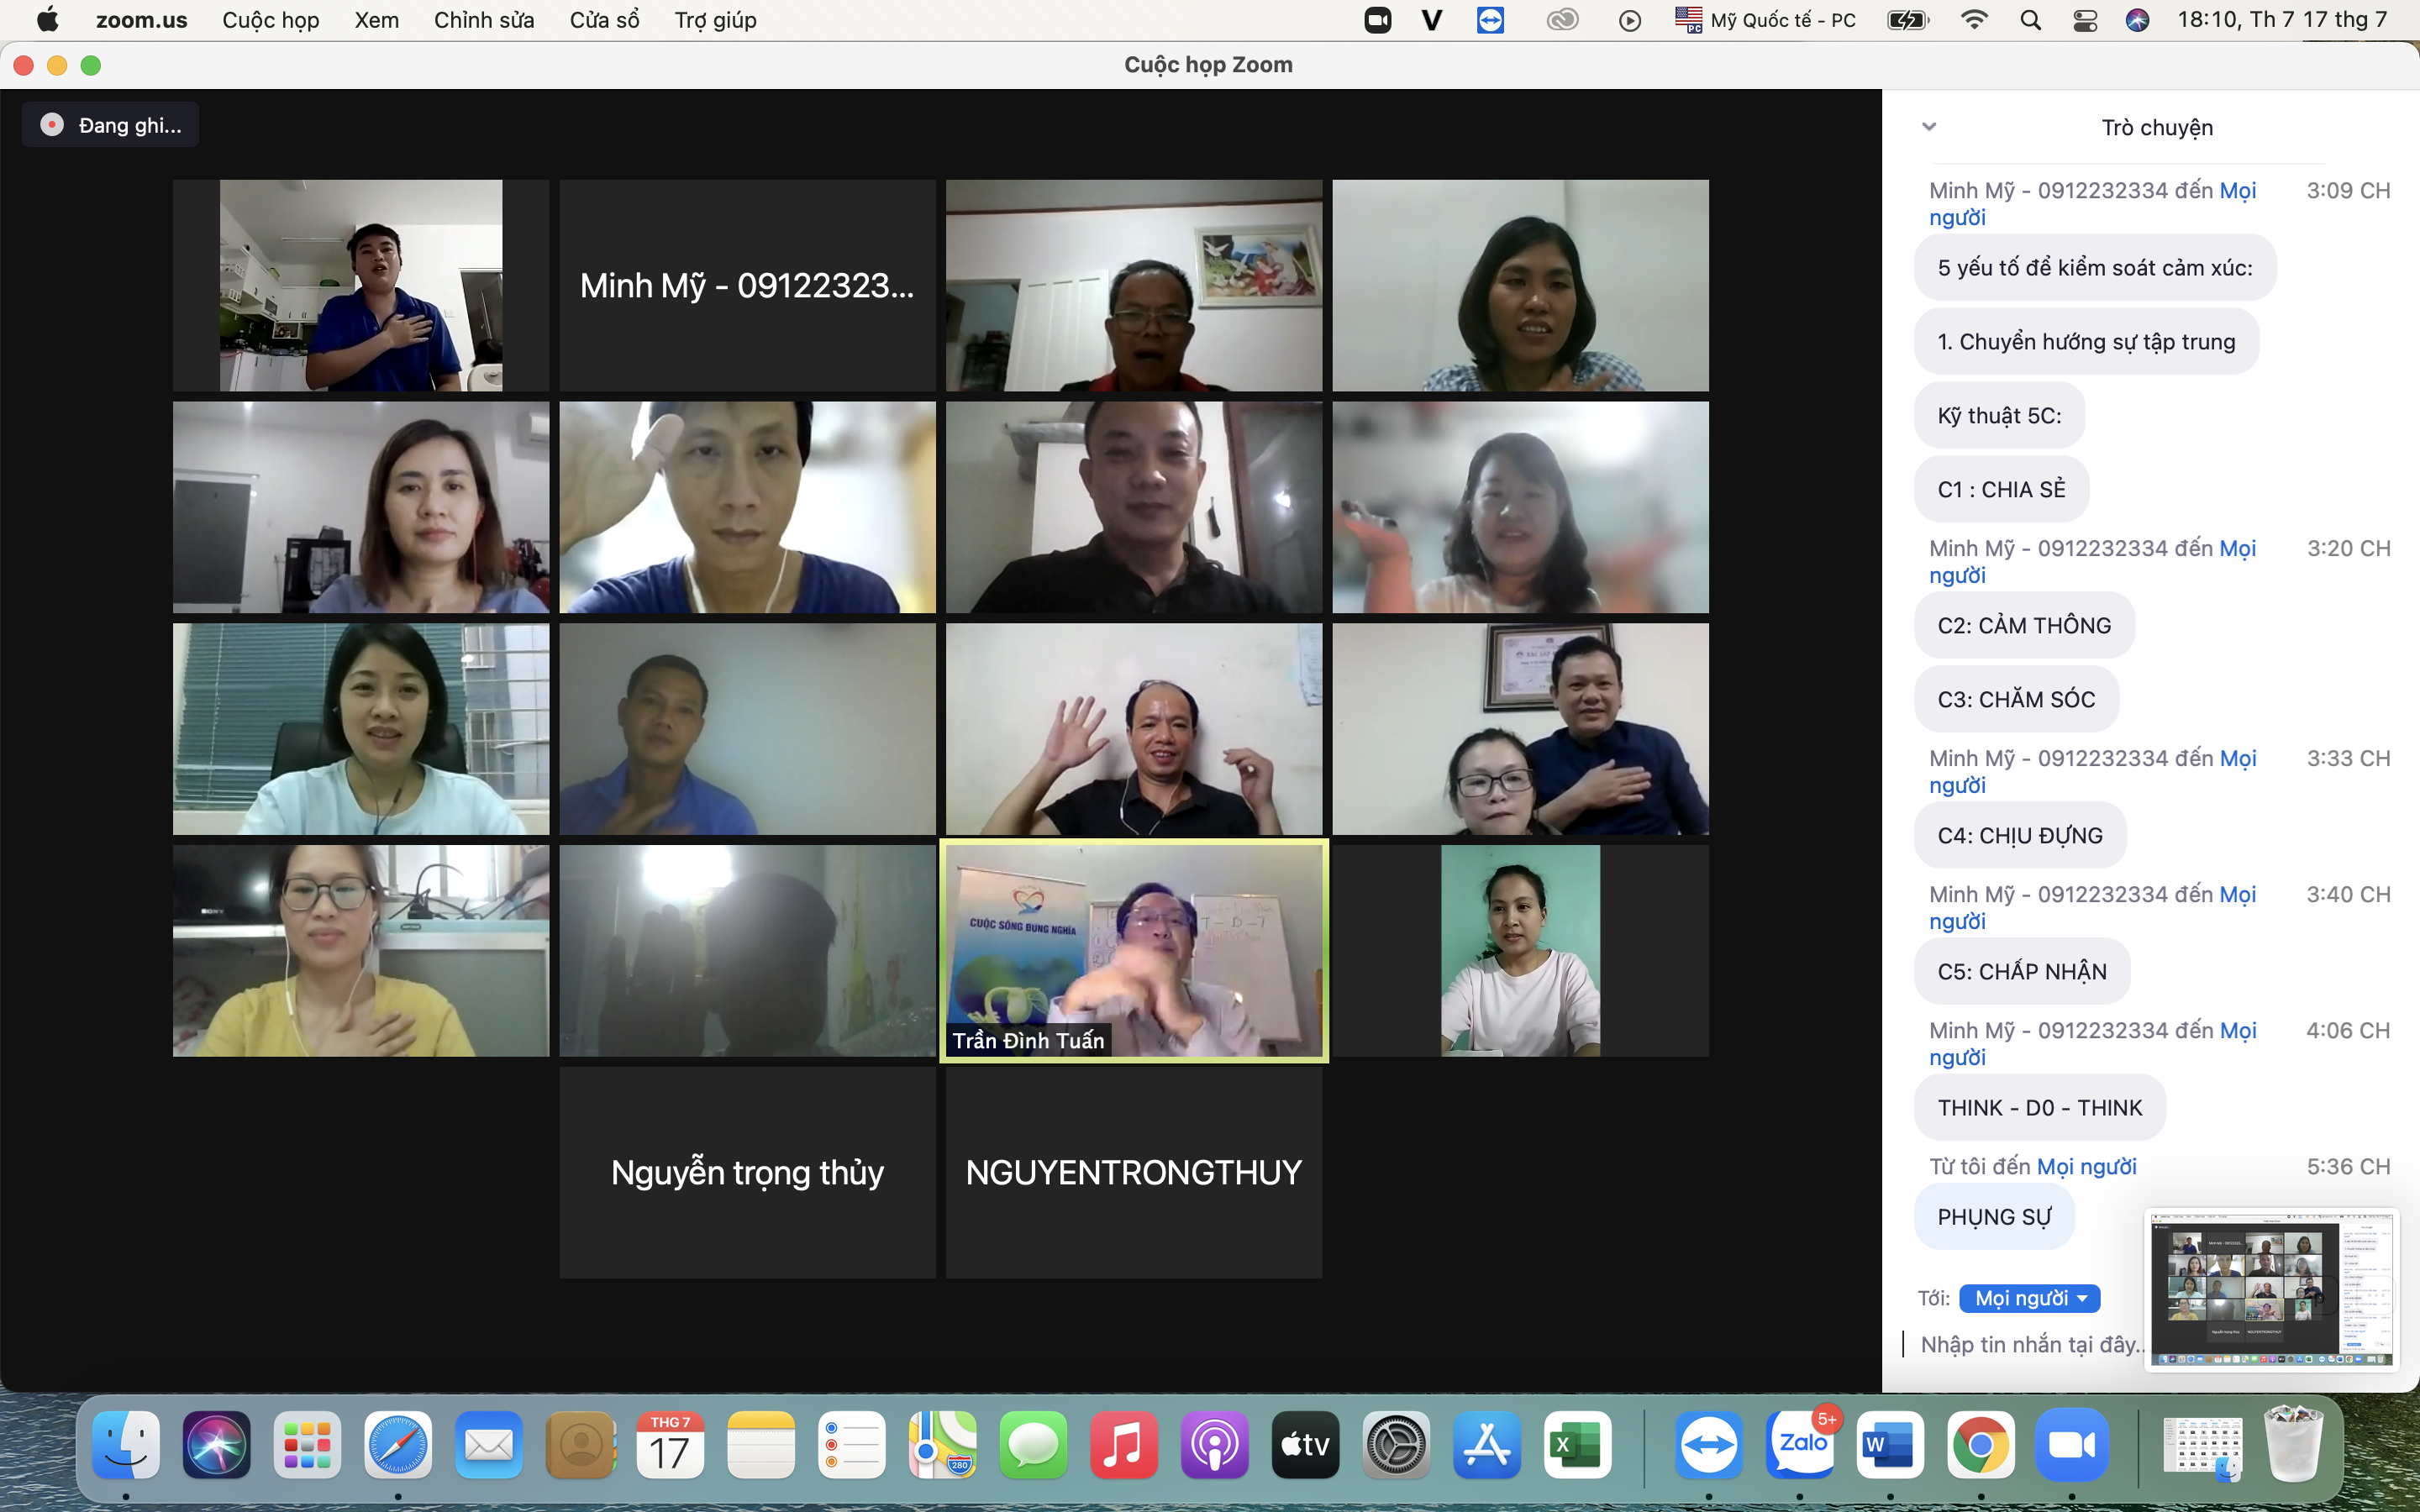Click the chat message 'THINK - DO - THINK'
This screenshot has width=2420, height=1512.
2040,1107
